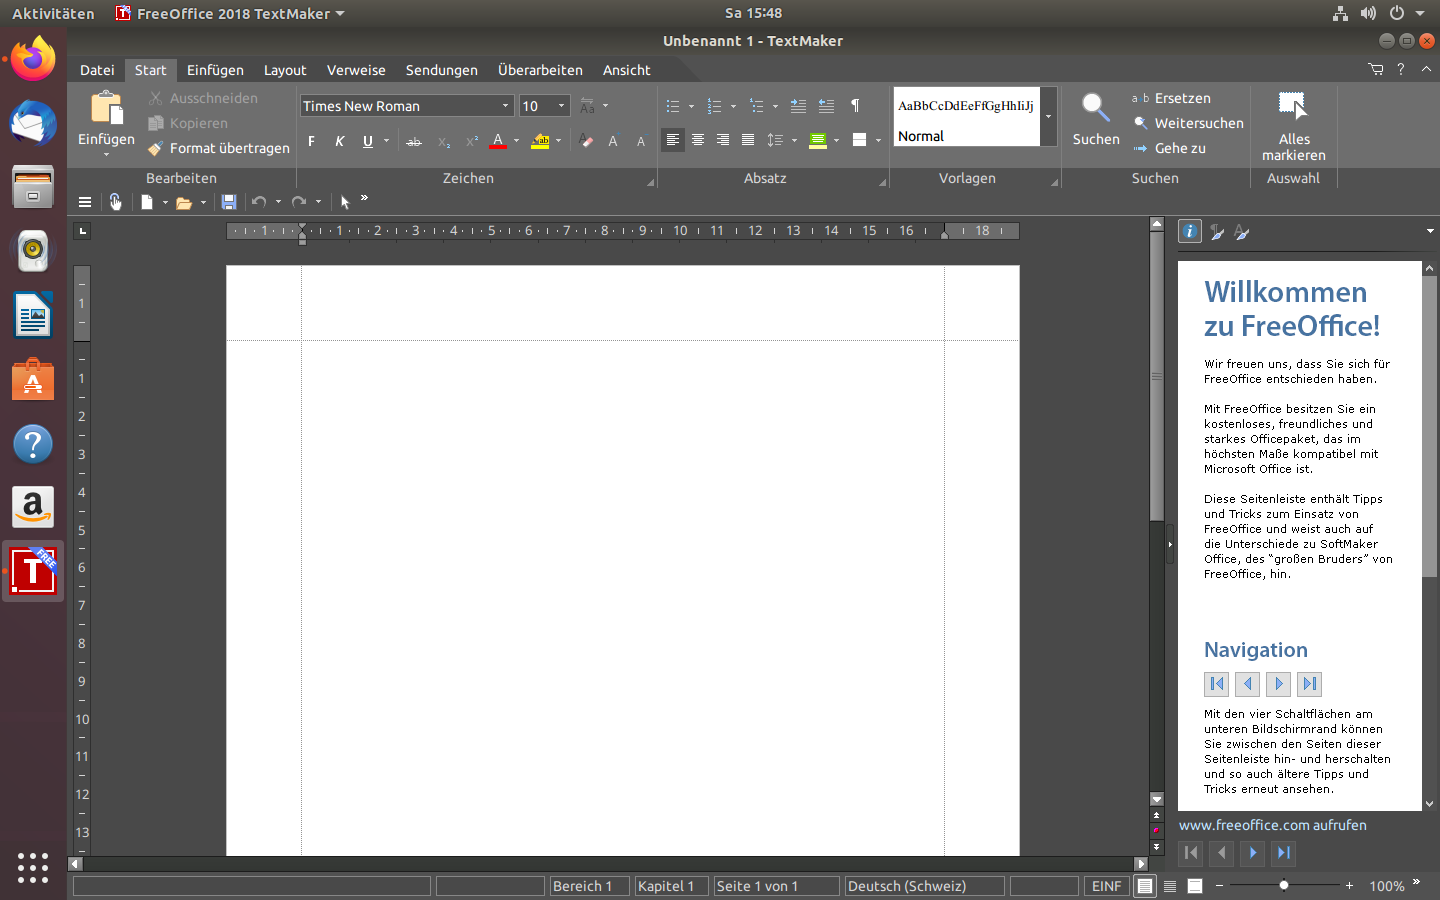Adjust the zoom slider handle
Screen dimensions: 1440x900
[x=1284, y=885]
